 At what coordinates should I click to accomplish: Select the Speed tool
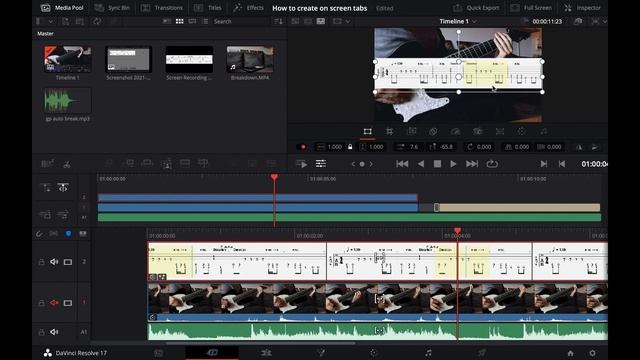[x=456, y=131]
